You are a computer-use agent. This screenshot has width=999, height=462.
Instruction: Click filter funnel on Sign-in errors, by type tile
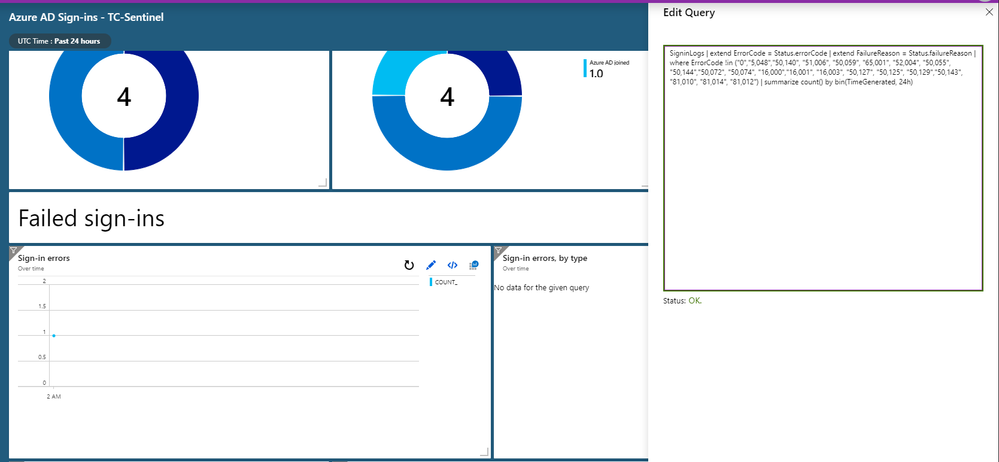[x=499, y=250]
